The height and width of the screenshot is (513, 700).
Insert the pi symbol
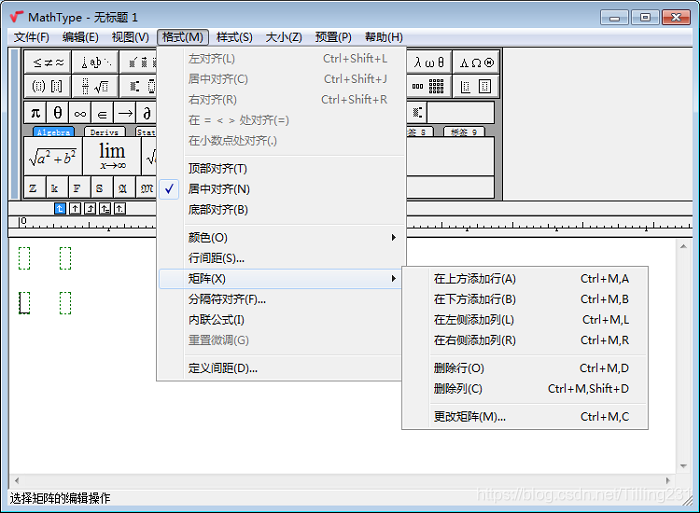coord(35,113)
